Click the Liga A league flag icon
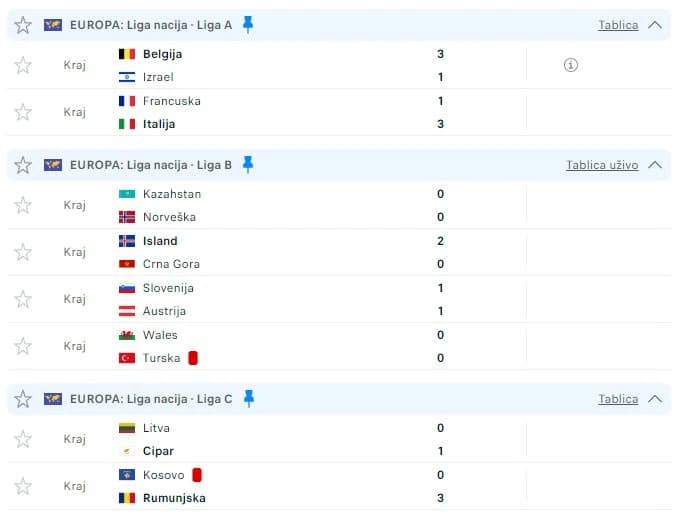Viewport: 683px width, 523px height. click(x=53, y=25)
